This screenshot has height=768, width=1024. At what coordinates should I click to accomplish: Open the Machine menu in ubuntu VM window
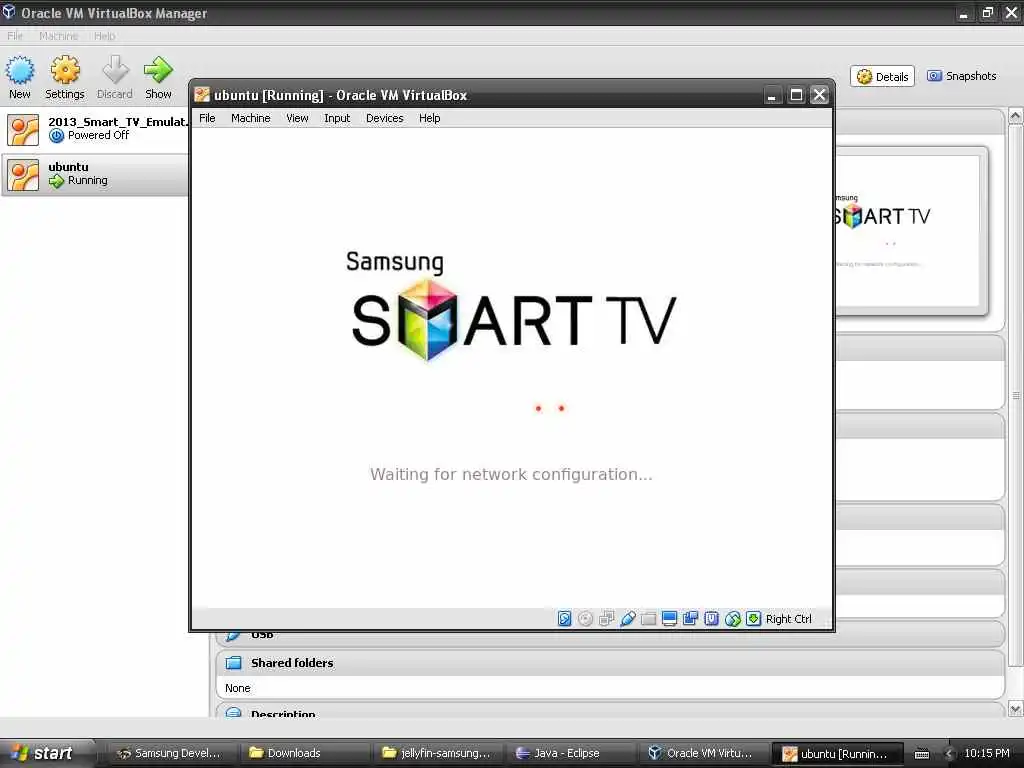tap(251, 118)
